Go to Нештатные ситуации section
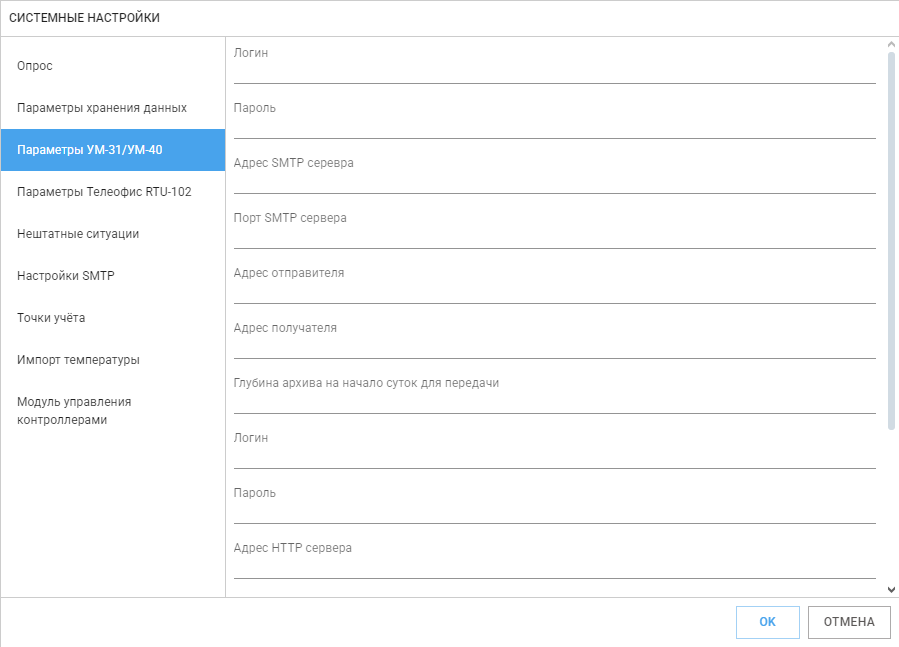 point(113,233)
